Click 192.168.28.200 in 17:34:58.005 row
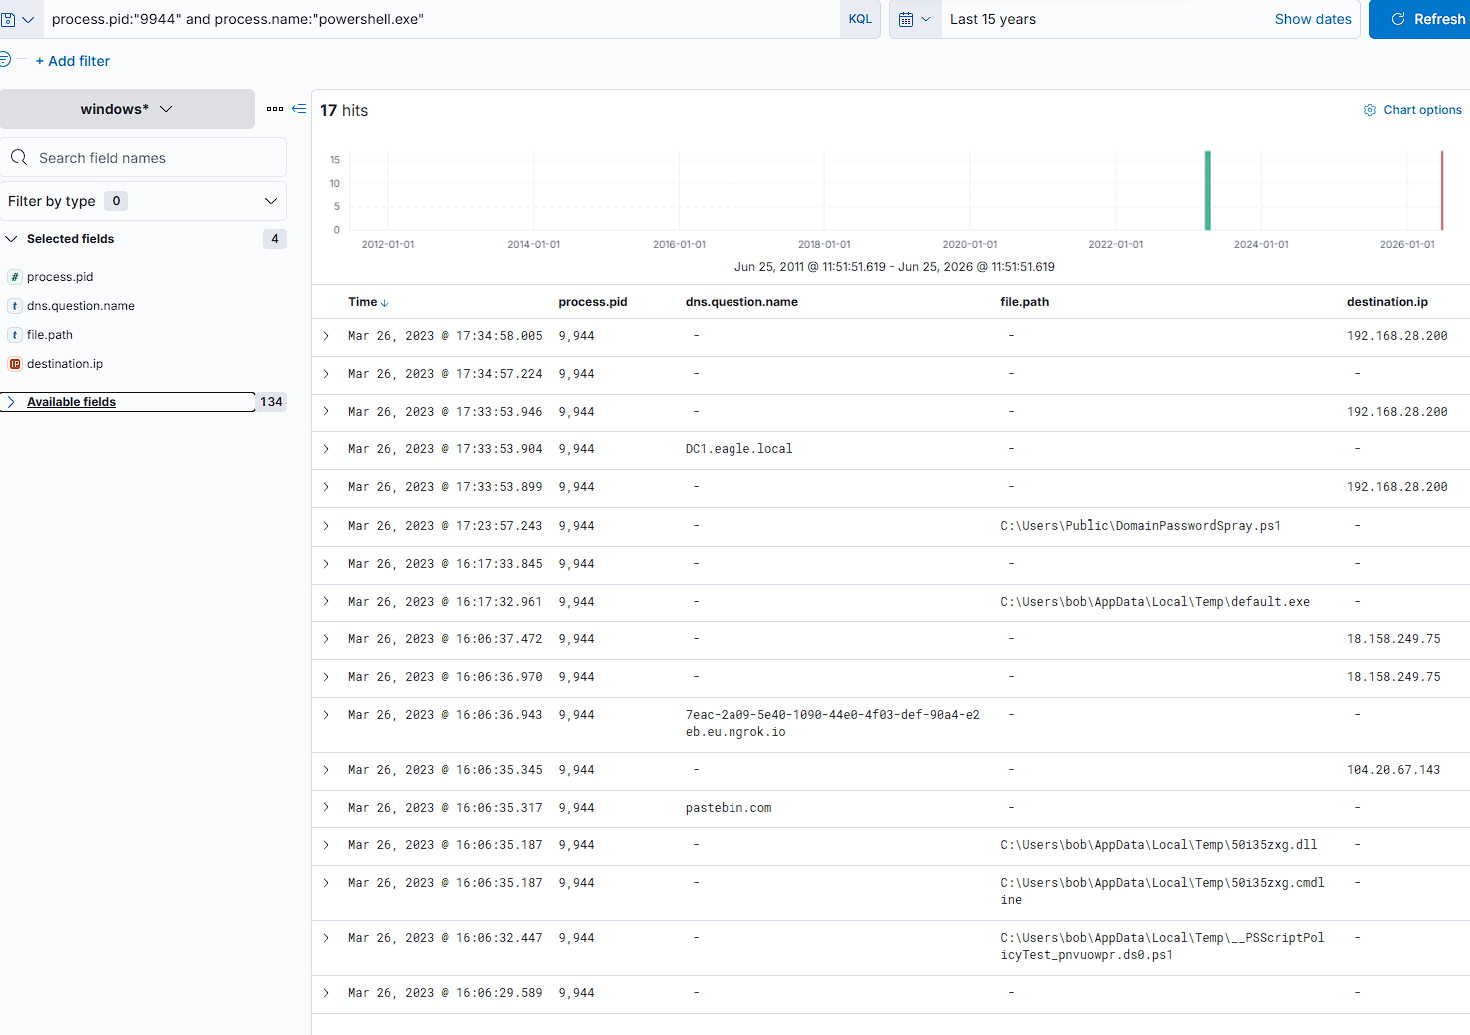The height and width of the screenshot is (1035, 1470). pyautogui.click(x=1397, y=336)
